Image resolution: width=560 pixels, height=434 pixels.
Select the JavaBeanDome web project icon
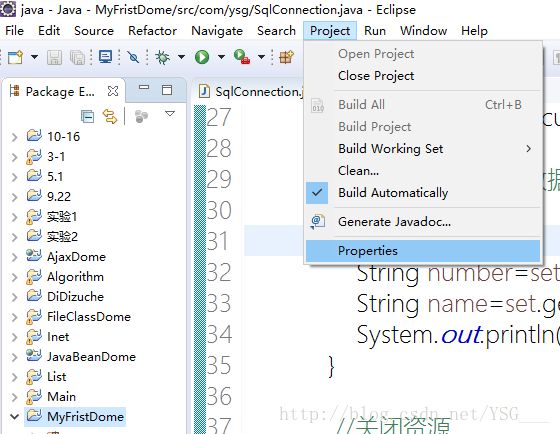click(34, 356)
